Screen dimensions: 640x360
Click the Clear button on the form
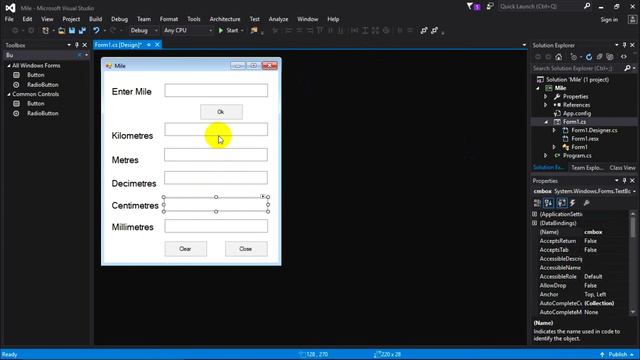click(186, 249)
